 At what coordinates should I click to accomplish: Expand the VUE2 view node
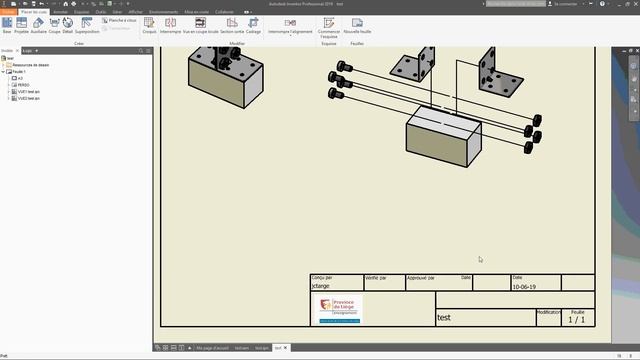coord(9,98)
